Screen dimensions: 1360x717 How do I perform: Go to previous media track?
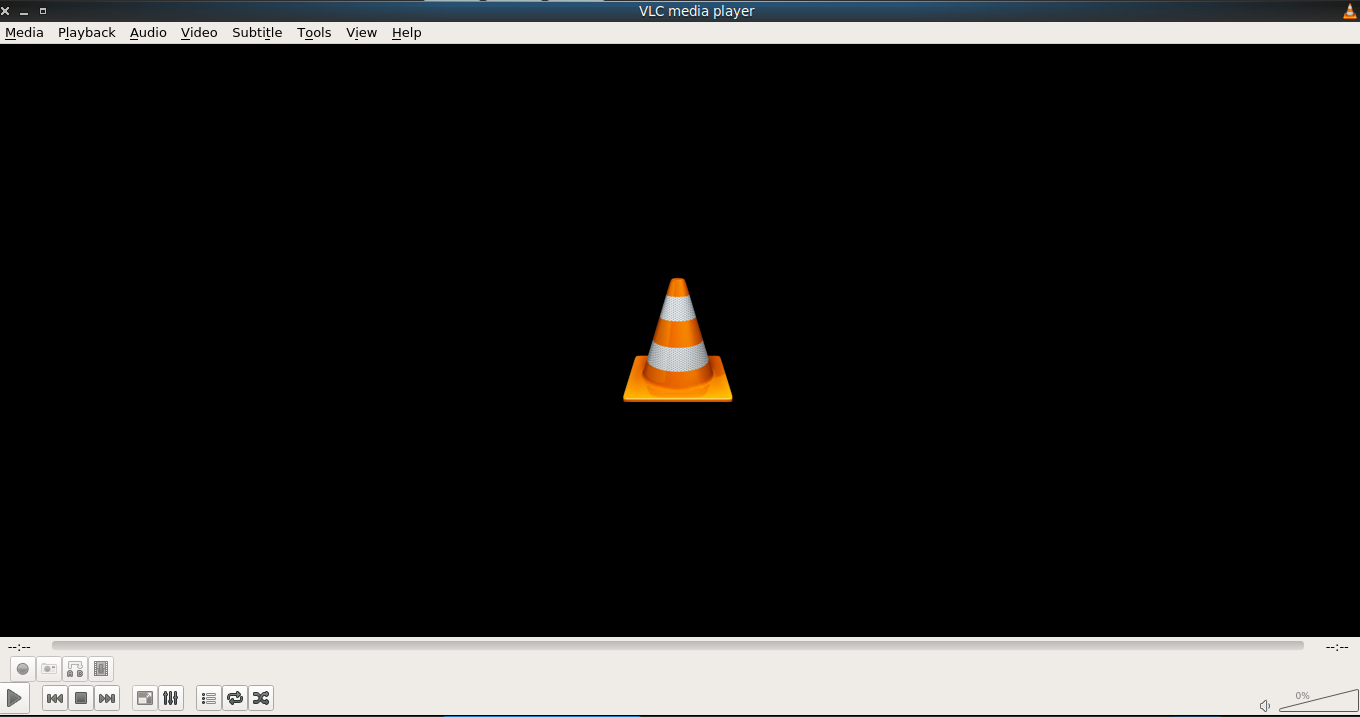55,698
